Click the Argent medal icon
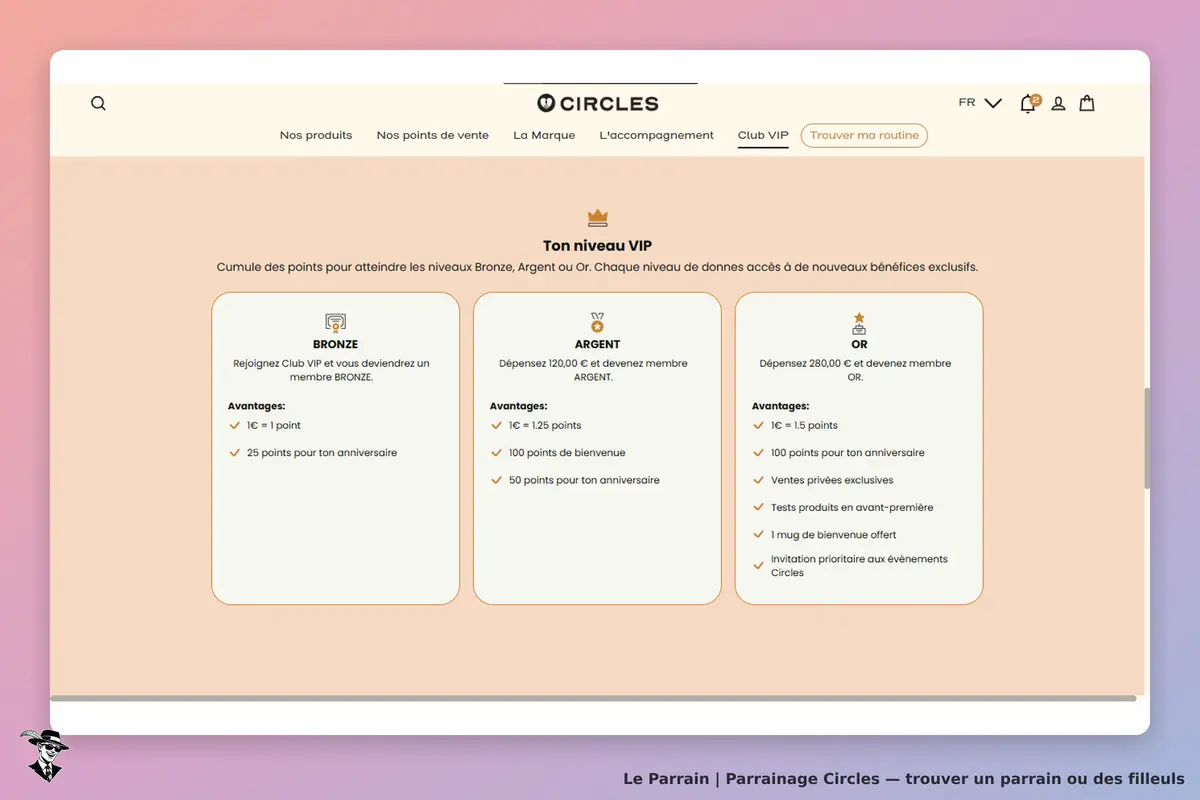1200x800 pixels. [x=597, y=322]
